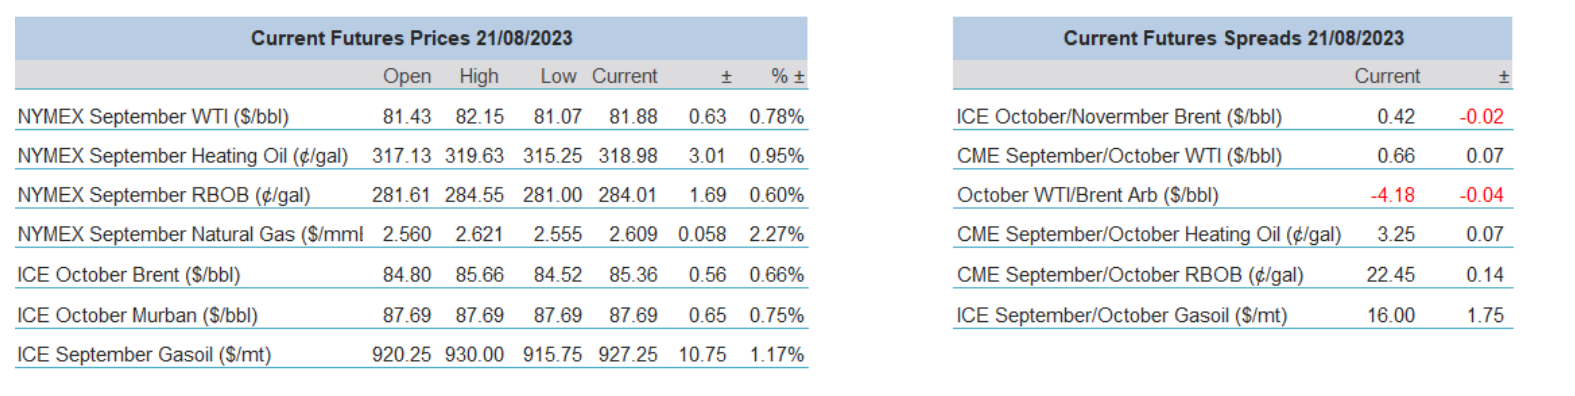Select NYMEX September Natural Gas label
The image size is (1575, 396).
tap(190, 234)
